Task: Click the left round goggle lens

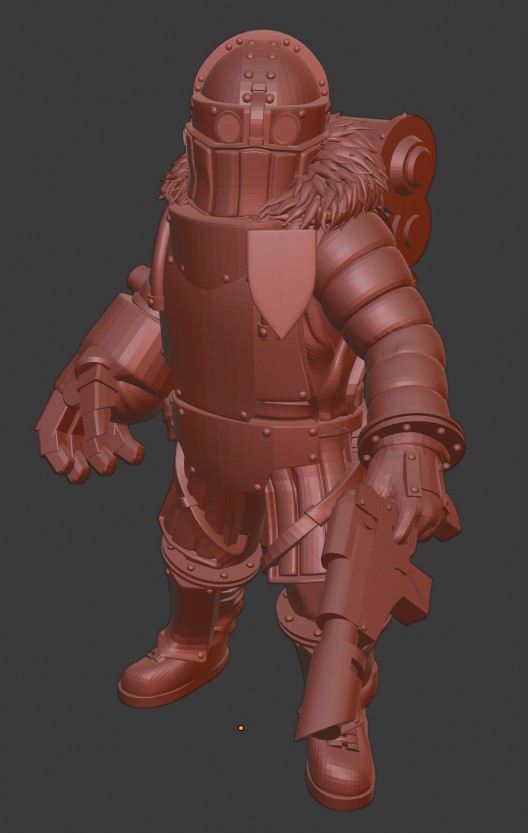Action: click(229, 125)
